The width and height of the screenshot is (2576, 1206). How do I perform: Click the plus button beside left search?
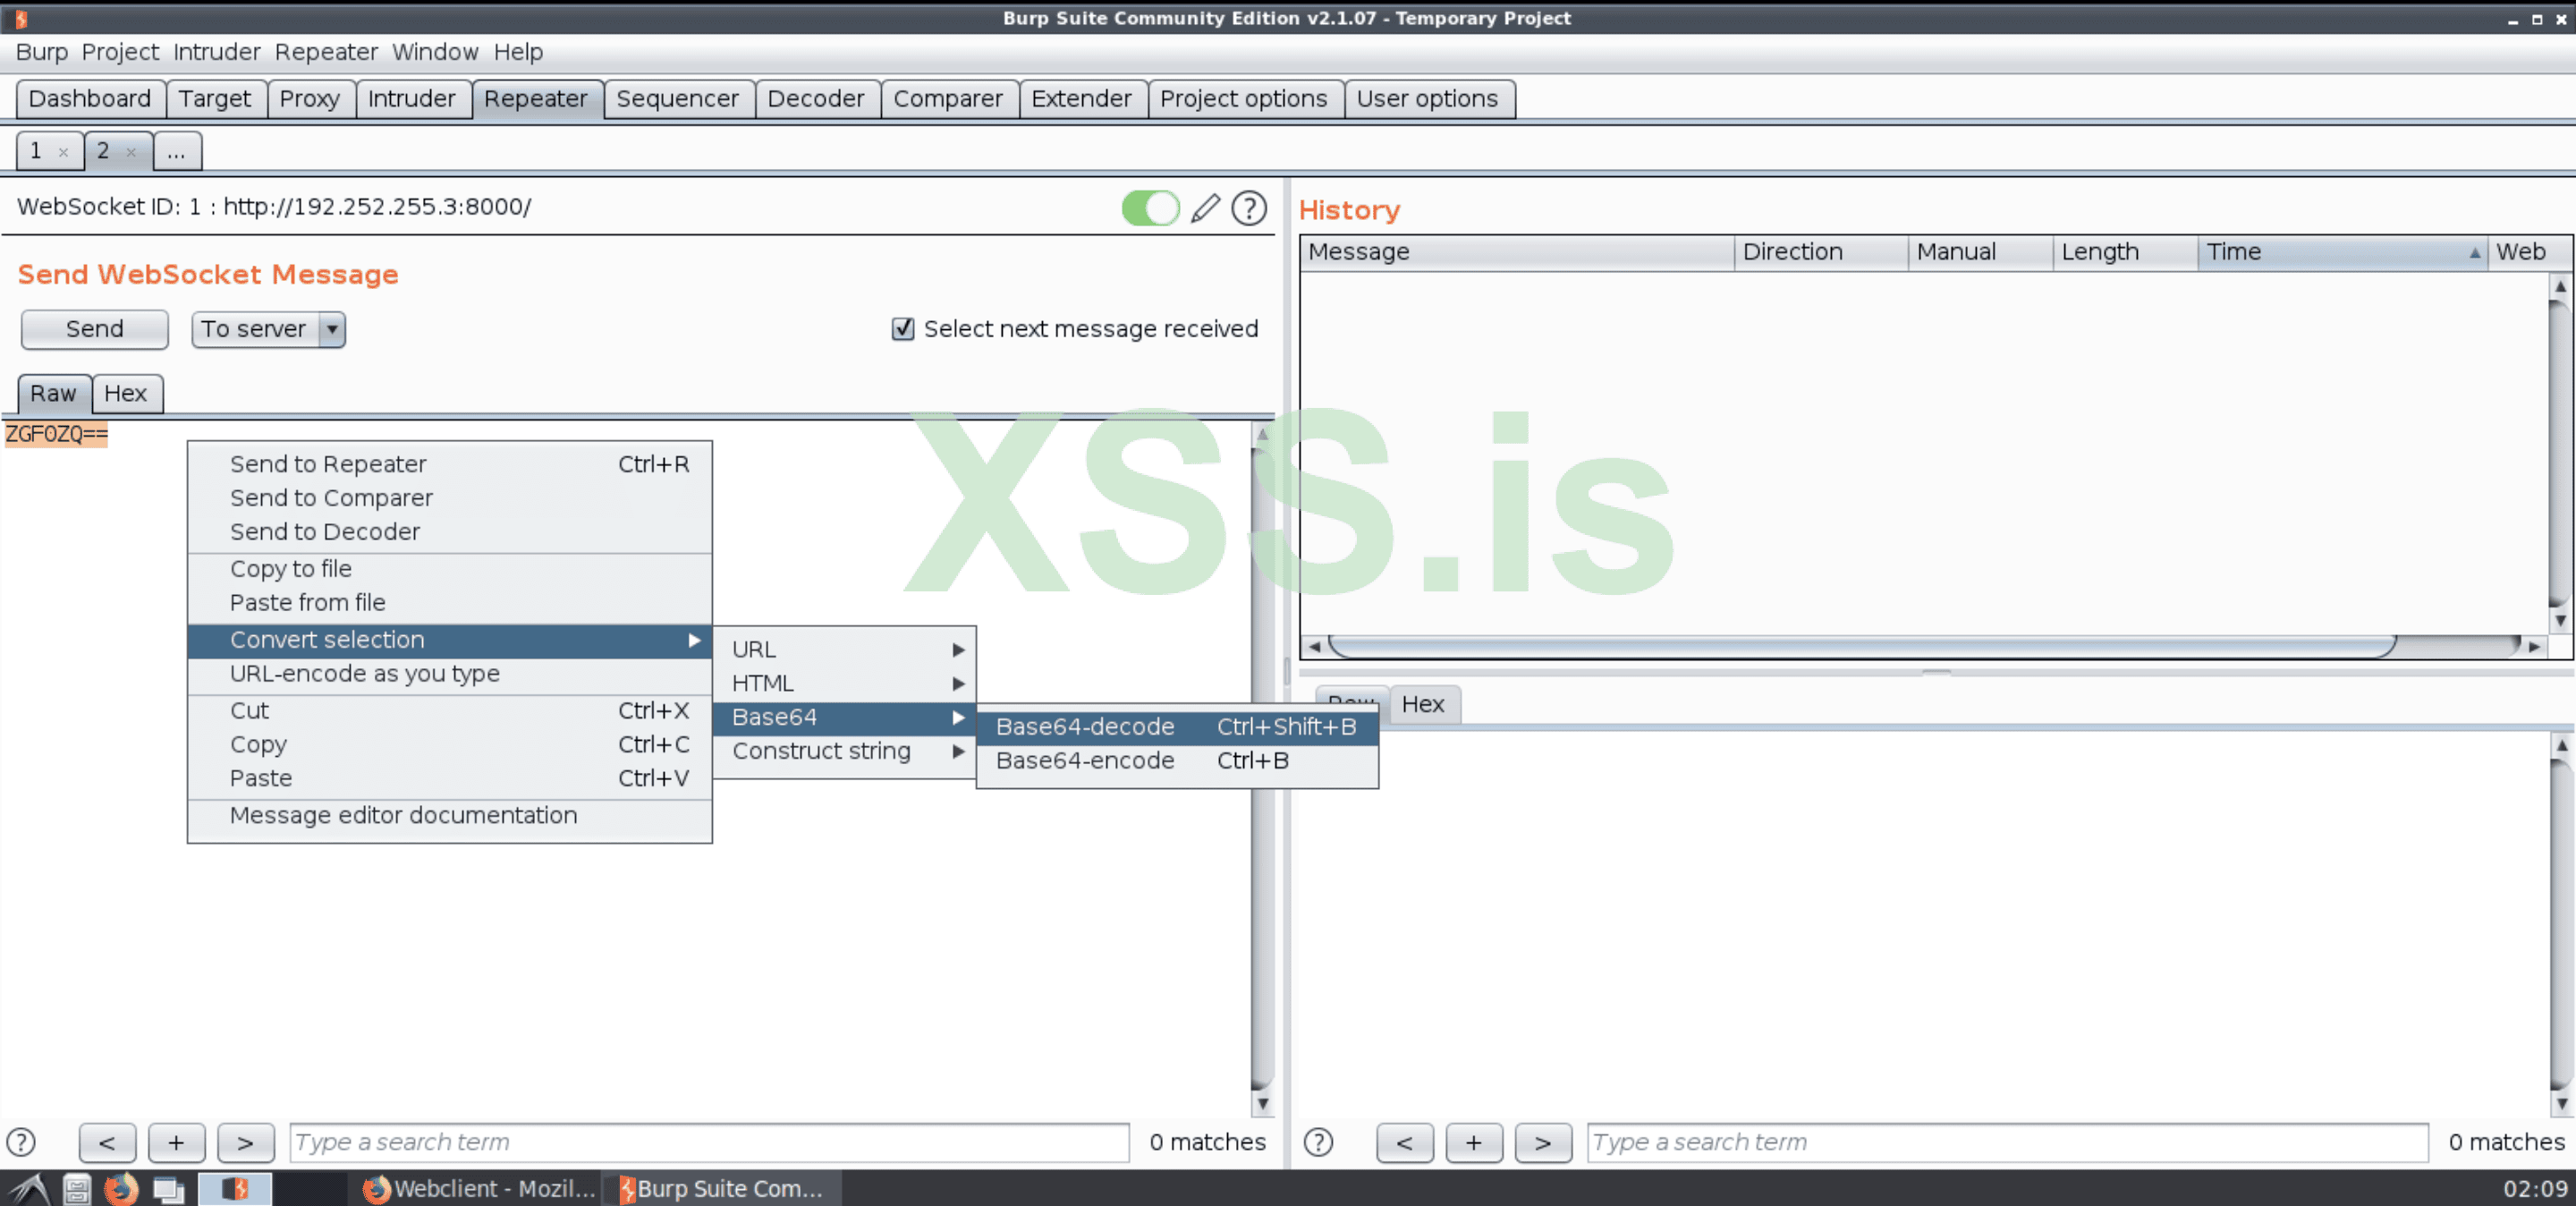(176, 1142)
